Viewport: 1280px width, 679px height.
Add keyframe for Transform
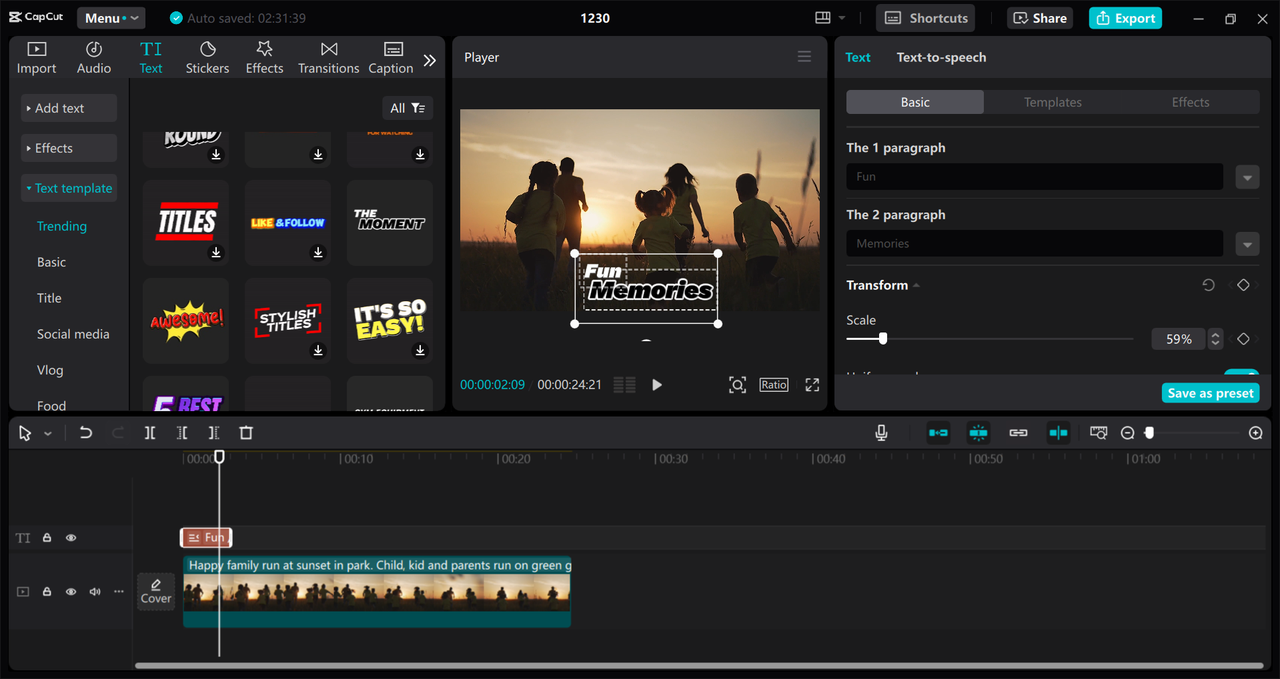[1243, 285]
